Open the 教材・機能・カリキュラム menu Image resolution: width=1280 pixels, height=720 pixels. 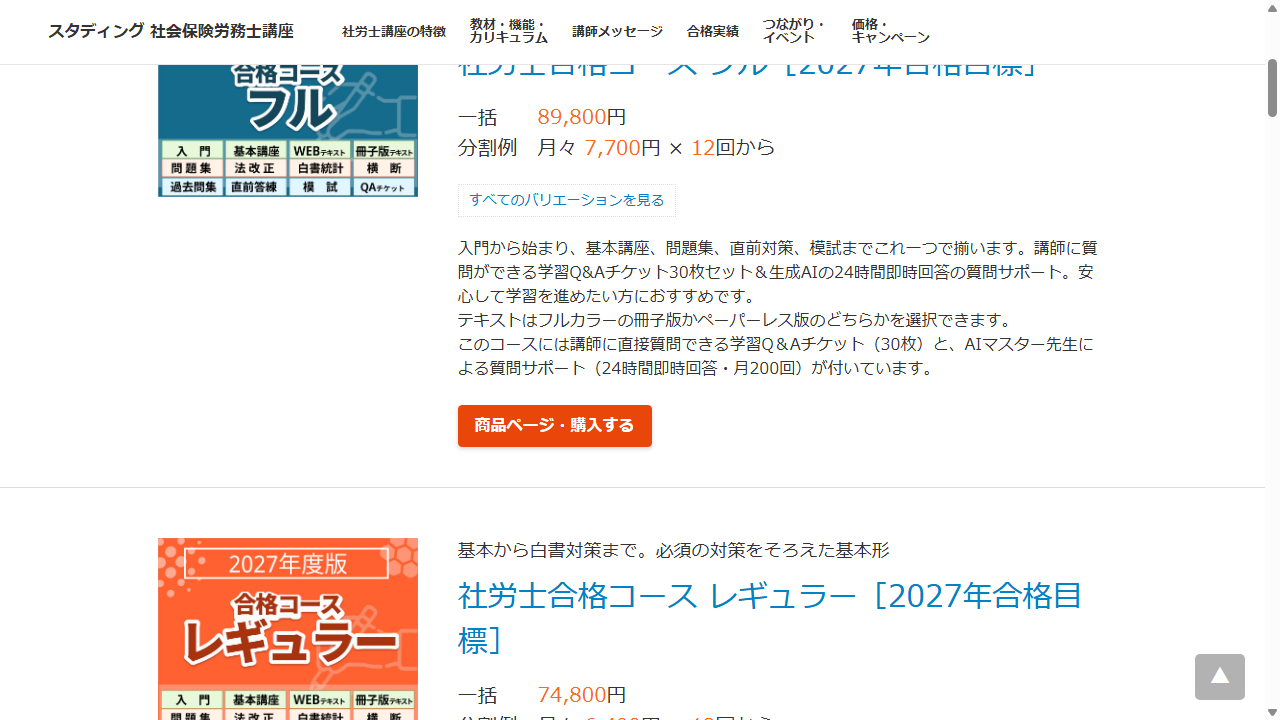coord(509,31)
